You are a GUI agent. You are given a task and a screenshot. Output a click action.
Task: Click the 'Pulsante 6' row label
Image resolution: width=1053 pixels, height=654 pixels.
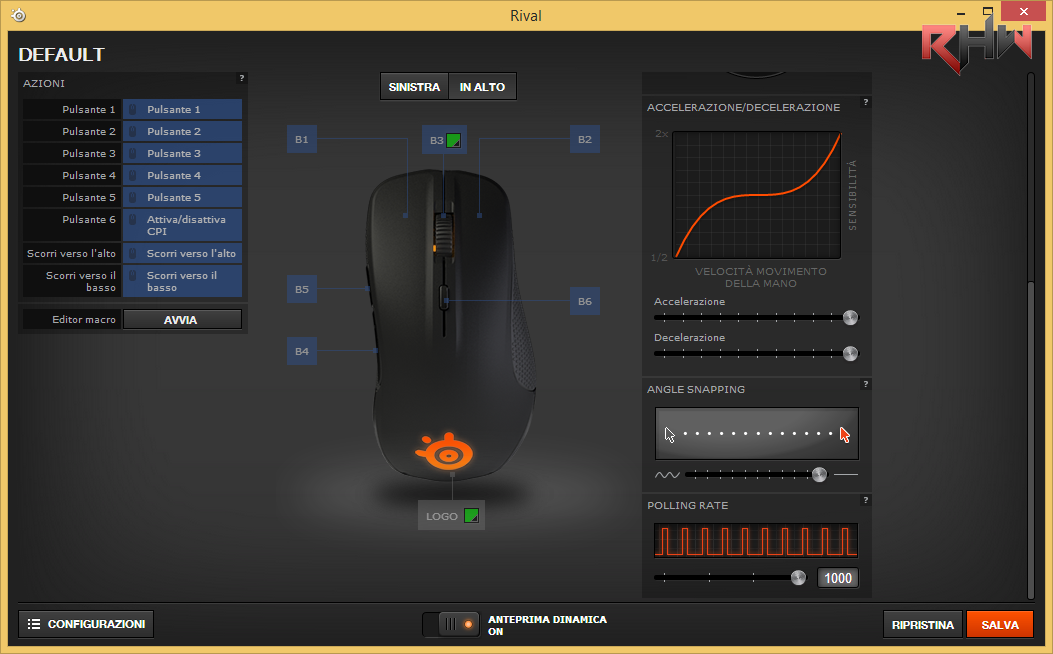tap(89, 220)
